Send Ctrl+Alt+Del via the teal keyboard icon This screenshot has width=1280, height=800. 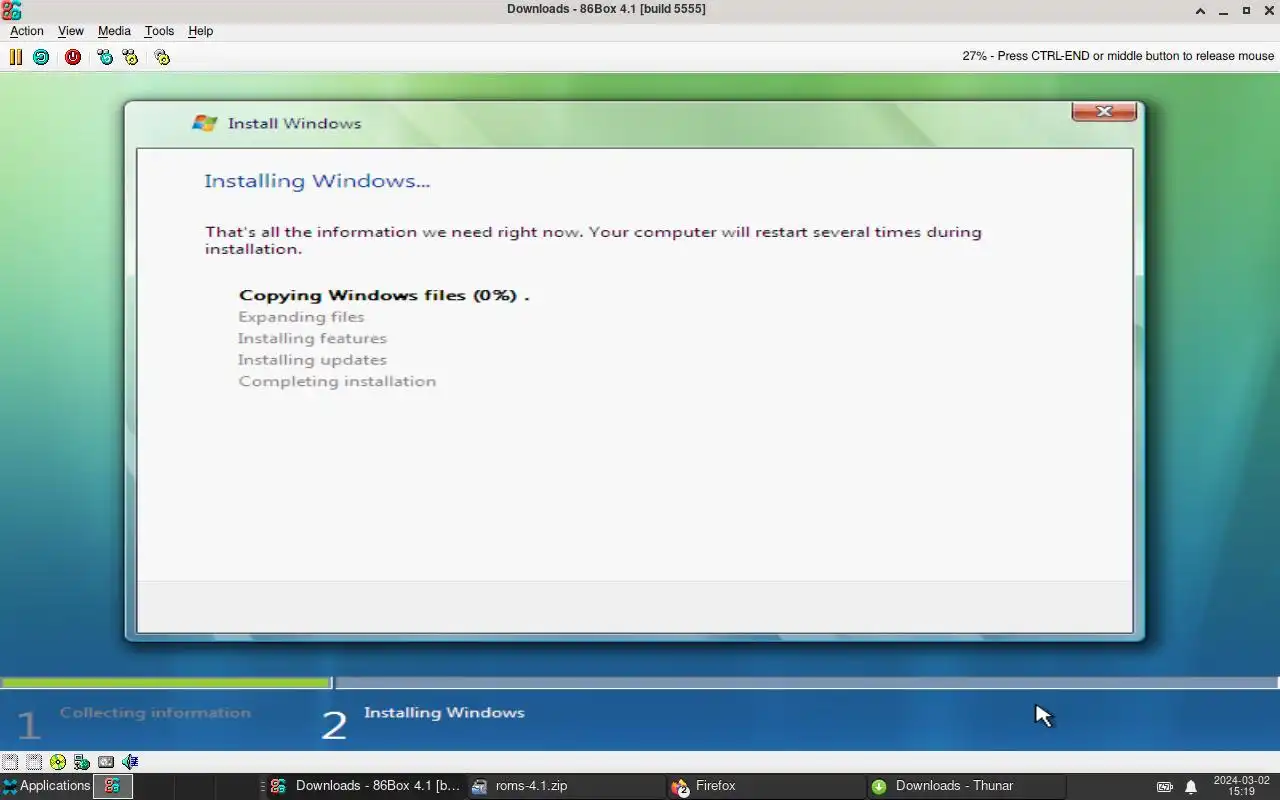click(x=105, y=57)
